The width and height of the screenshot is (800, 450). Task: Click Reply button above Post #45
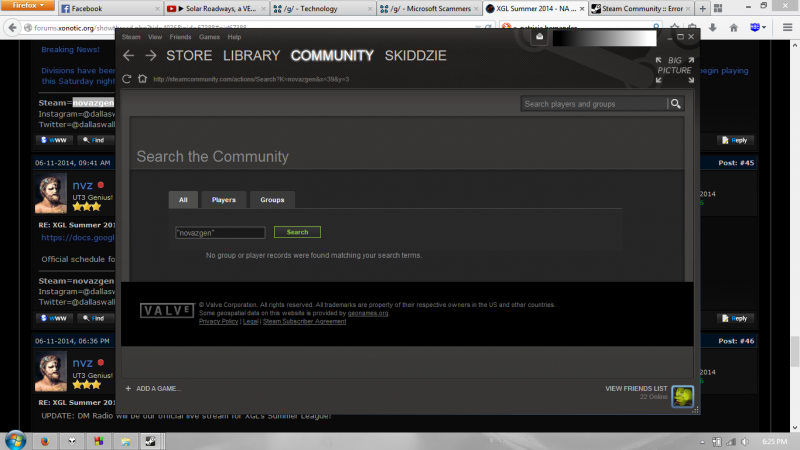pos(735,140)
